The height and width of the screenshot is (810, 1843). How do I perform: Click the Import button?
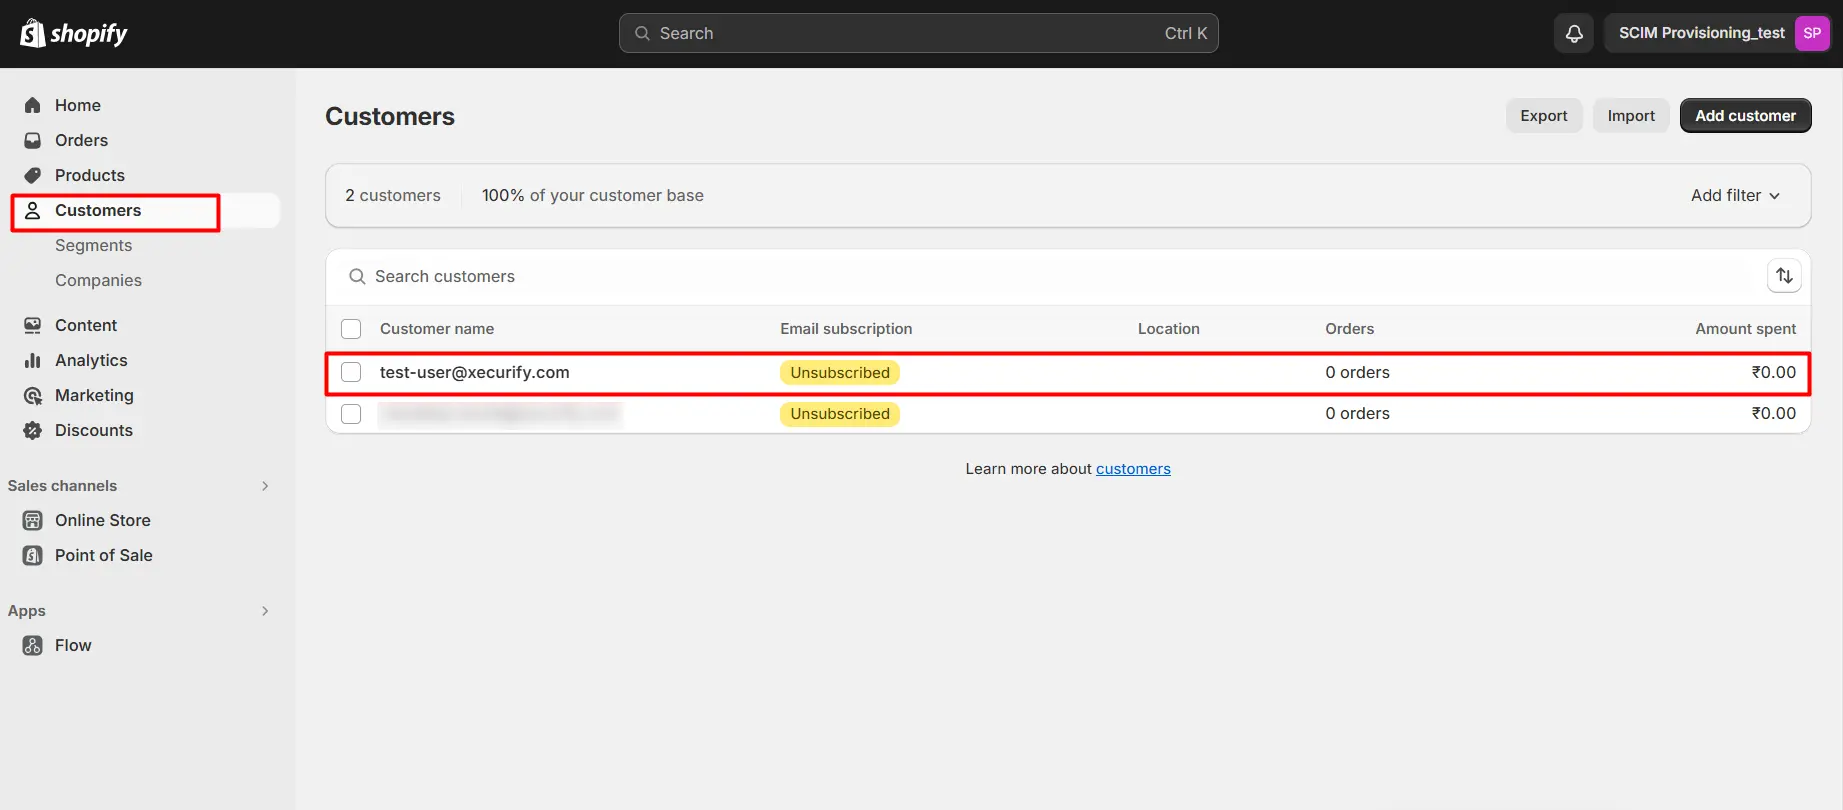1631,116
